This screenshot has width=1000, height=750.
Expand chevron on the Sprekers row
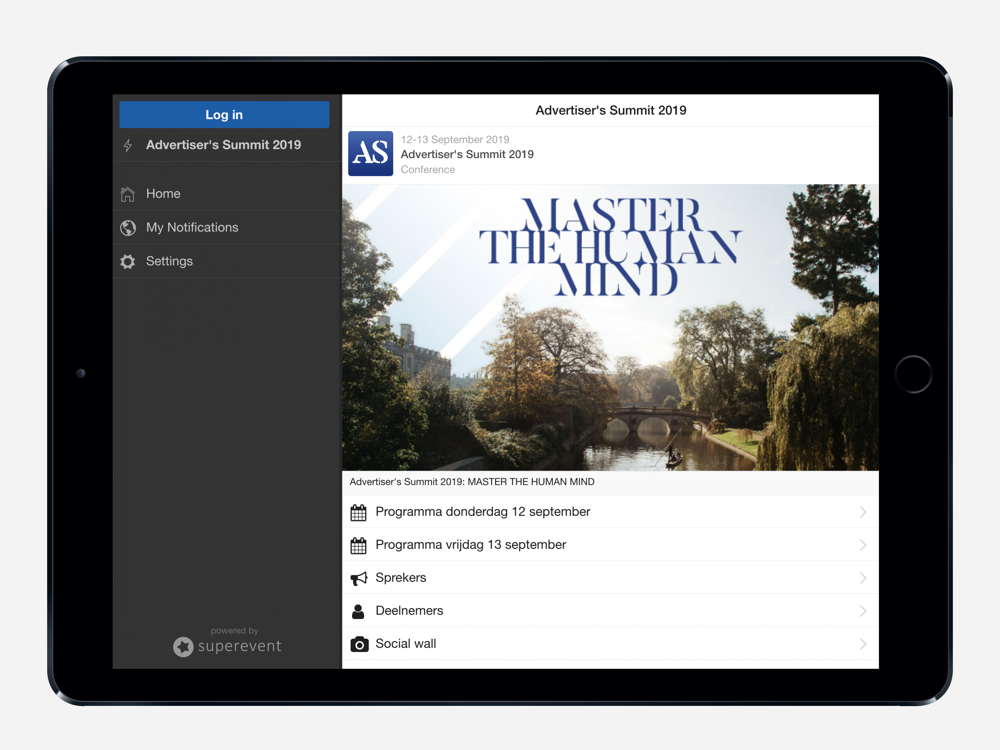click(863, 578)
